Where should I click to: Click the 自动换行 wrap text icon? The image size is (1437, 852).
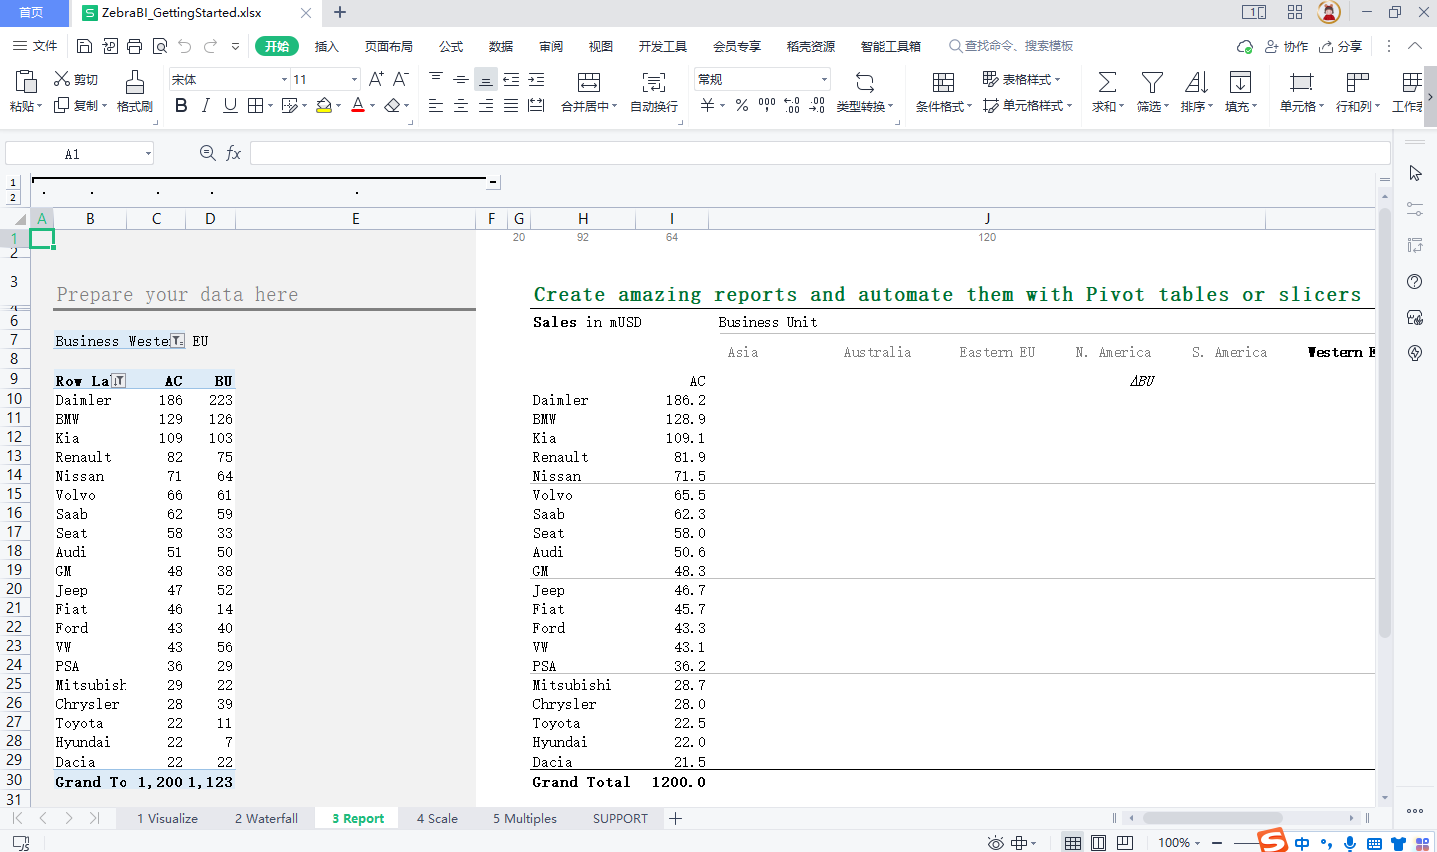[x=654, y=83]
